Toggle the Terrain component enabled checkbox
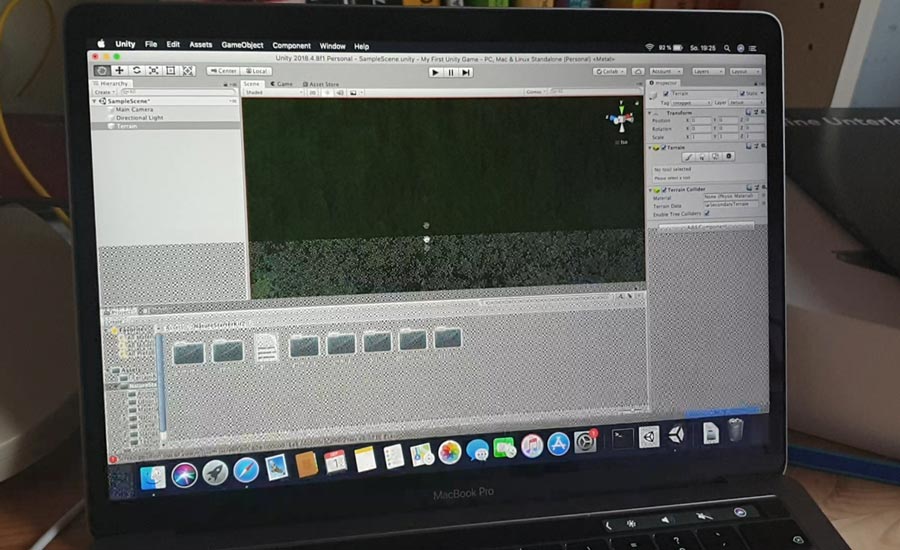The image size is (900, 550). (x=664, y=148)
